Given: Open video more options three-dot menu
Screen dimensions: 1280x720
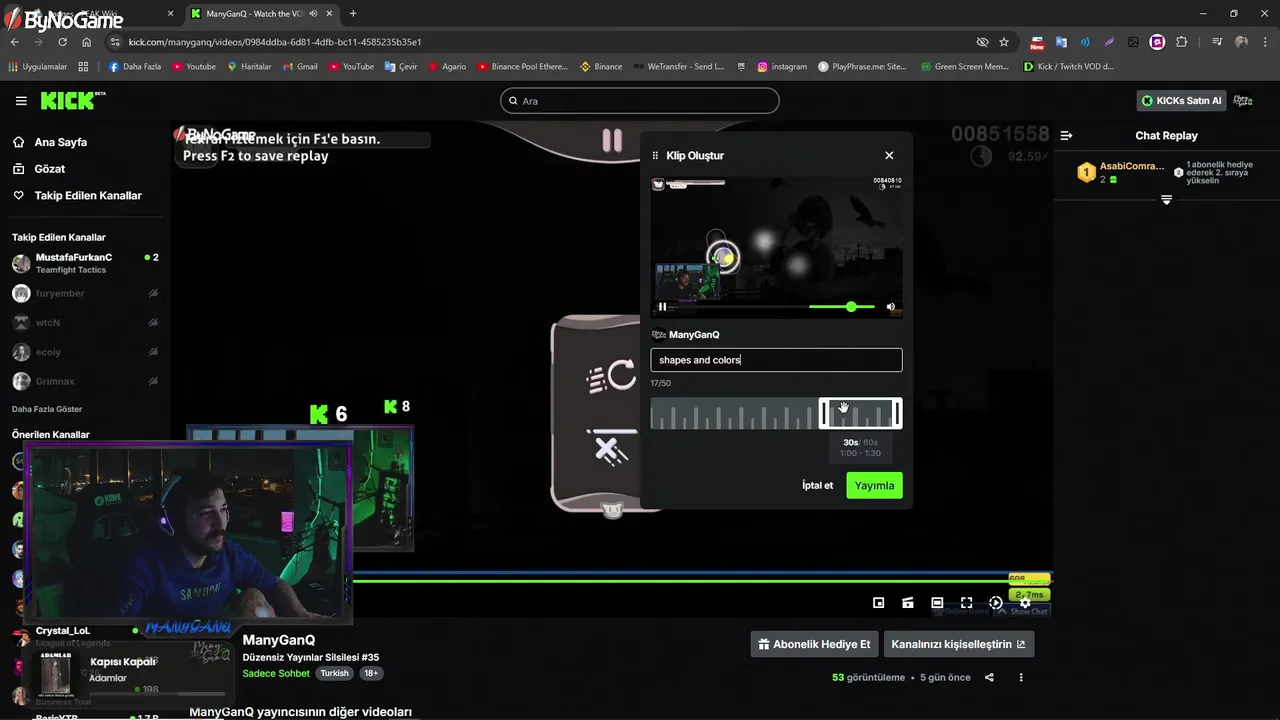Looking at the screenshot, I should 1021,677.
